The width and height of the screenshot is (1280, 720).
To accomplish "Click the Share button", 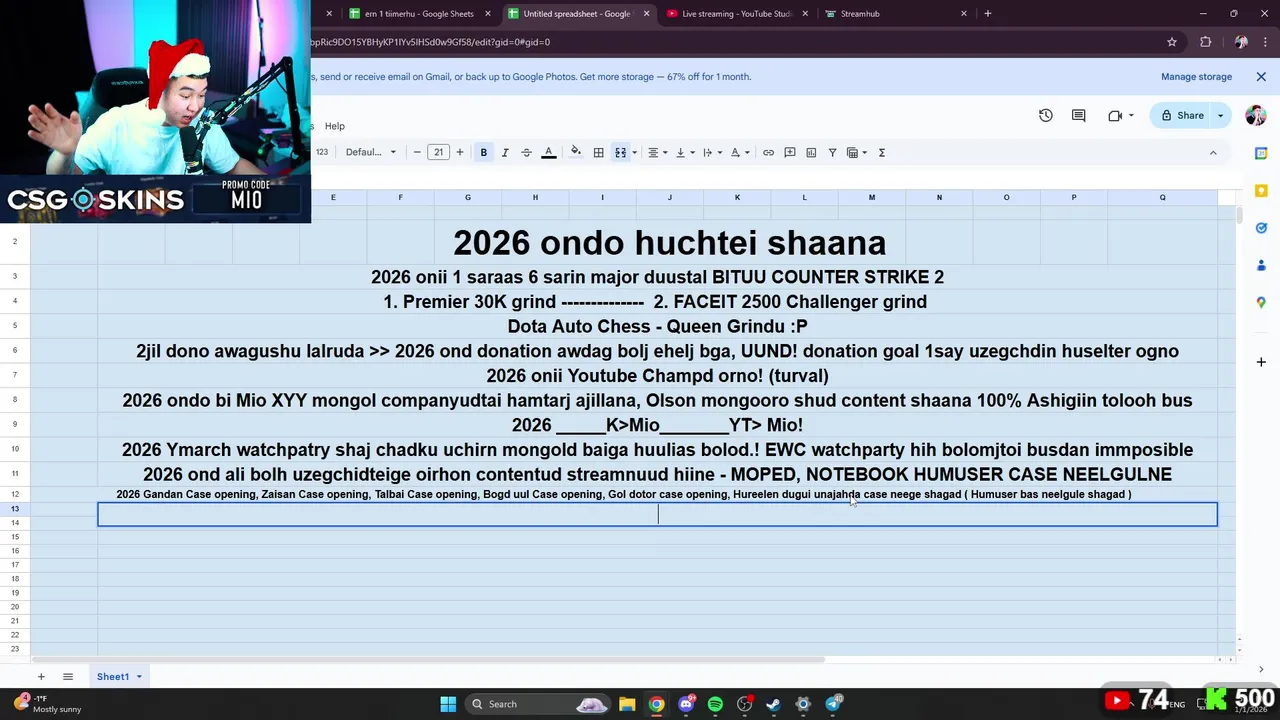I will 1181,115.
